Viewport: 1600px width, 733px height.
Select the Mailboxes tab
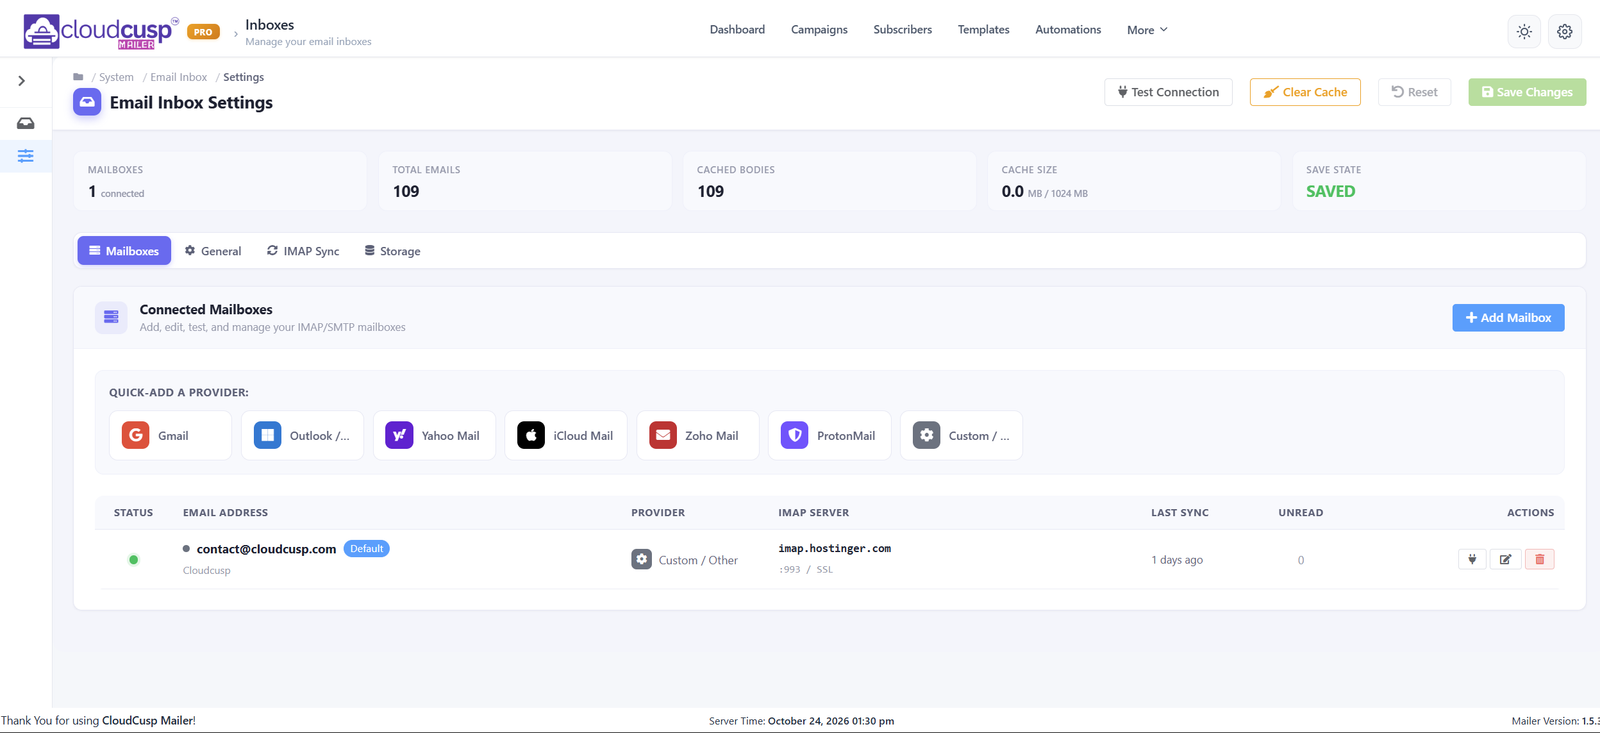pos(124,251)
